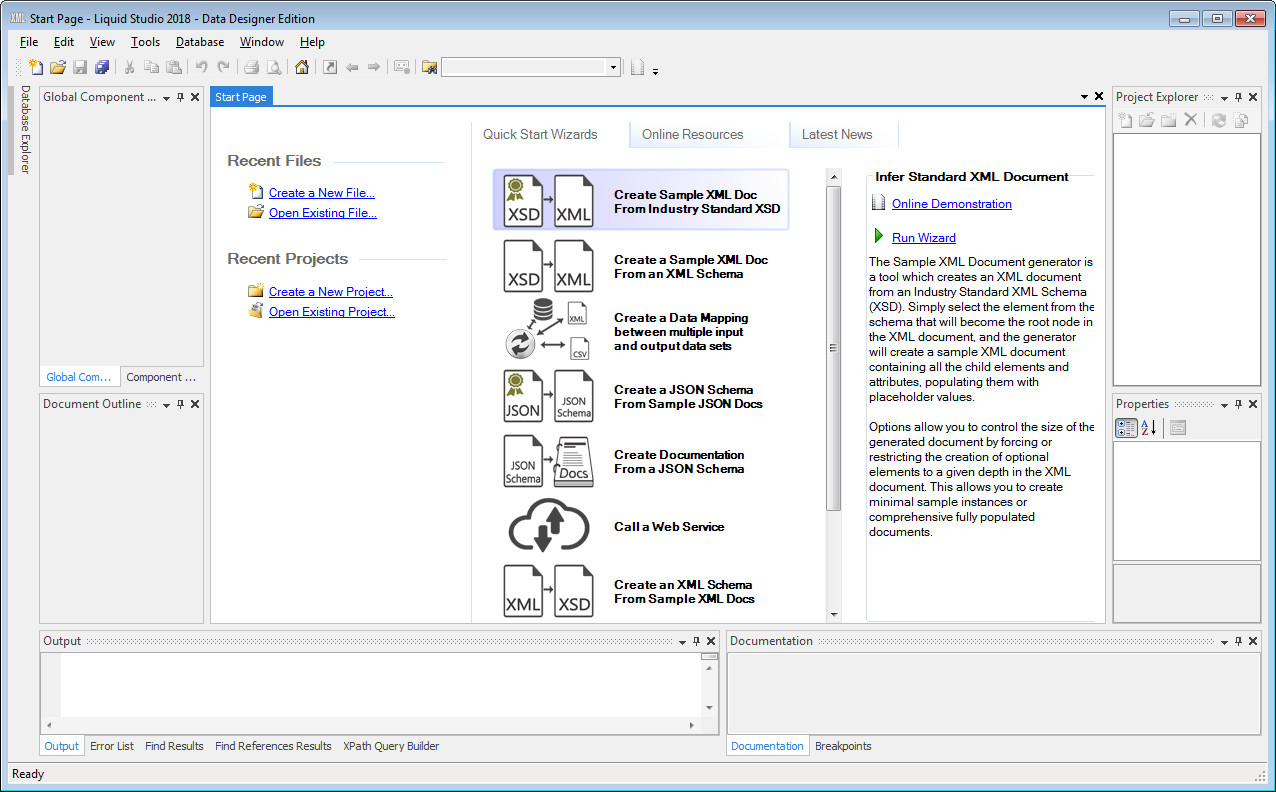The width and height of the screenshot is (1276, 792).
Task: Open the Document Outline panel options dropdown arrow
Action: tap(166, 404)
